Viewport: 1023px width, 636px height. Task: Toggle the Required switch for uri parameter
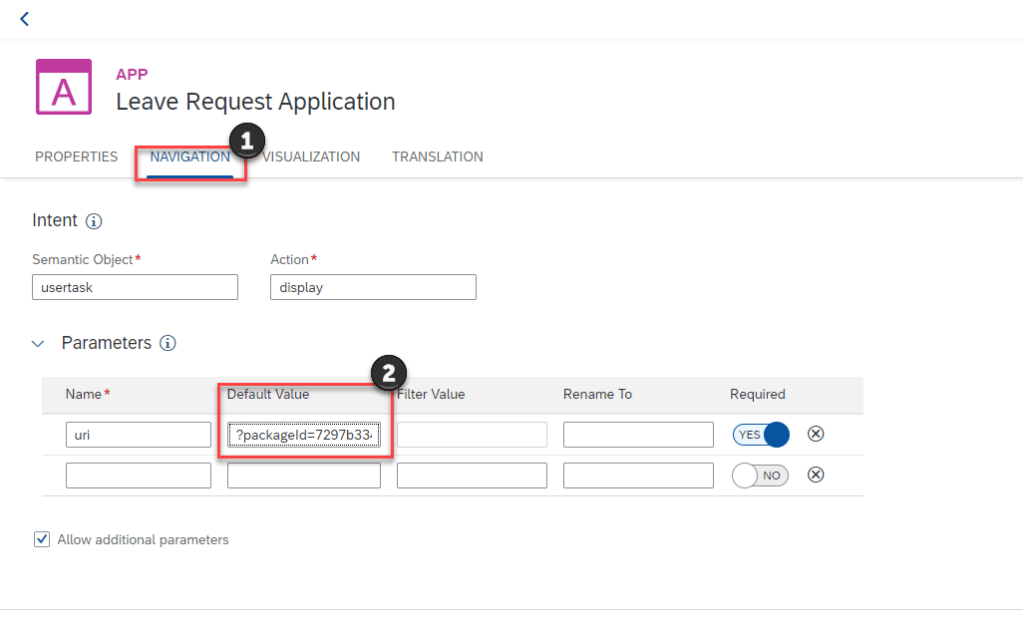[x=761, y=434]
